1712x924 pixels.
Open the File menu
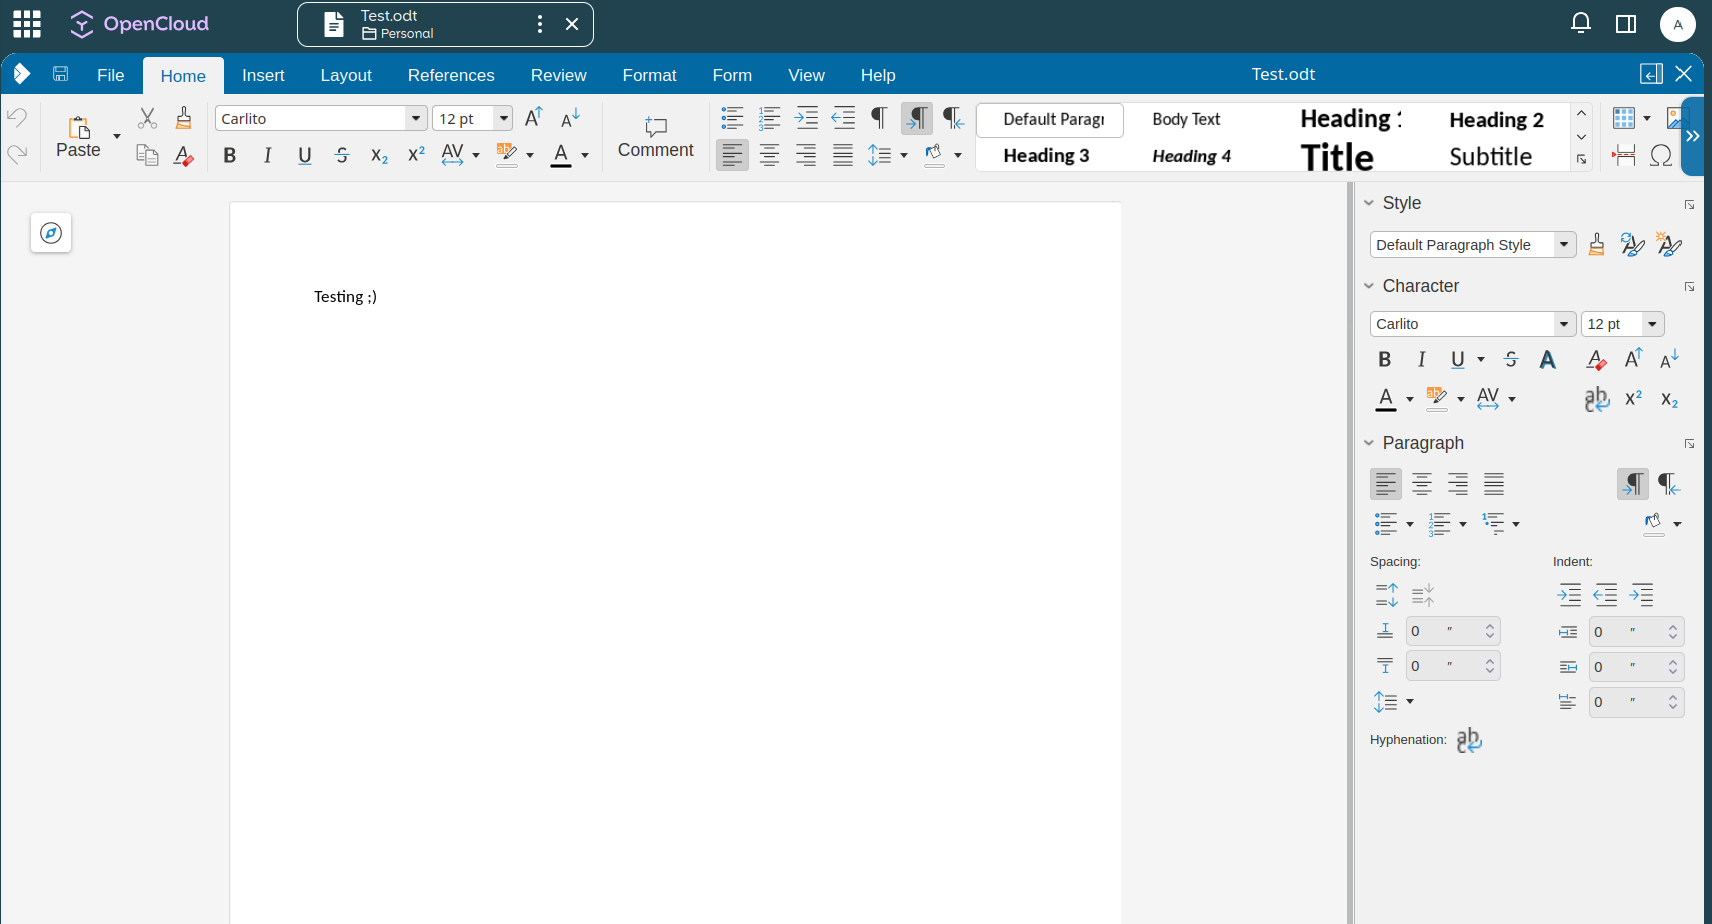[111, 75]
